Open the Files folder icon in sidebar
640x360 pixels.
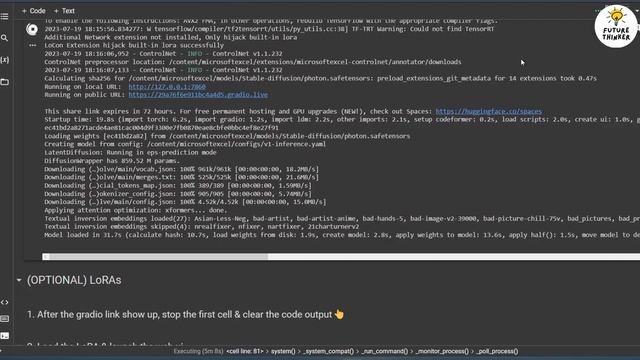(x=4, y=82)
